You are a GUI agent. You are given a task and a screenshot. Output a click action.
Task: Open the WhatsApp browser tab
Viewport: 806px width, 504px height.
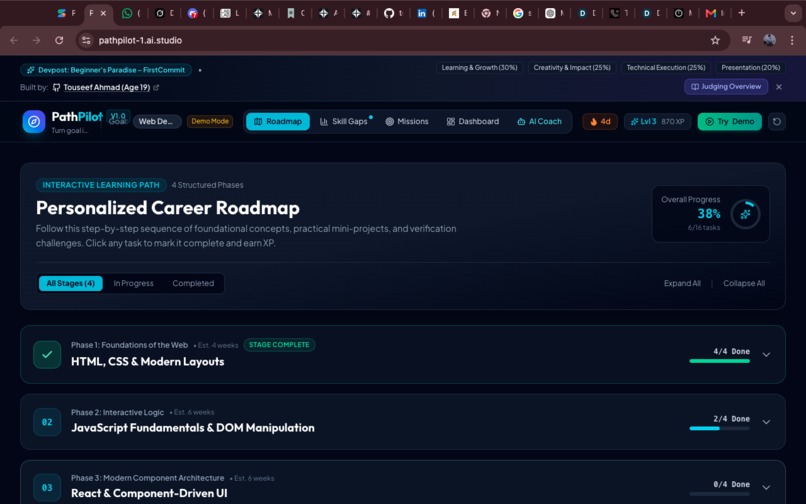click(x=127, y=13)
